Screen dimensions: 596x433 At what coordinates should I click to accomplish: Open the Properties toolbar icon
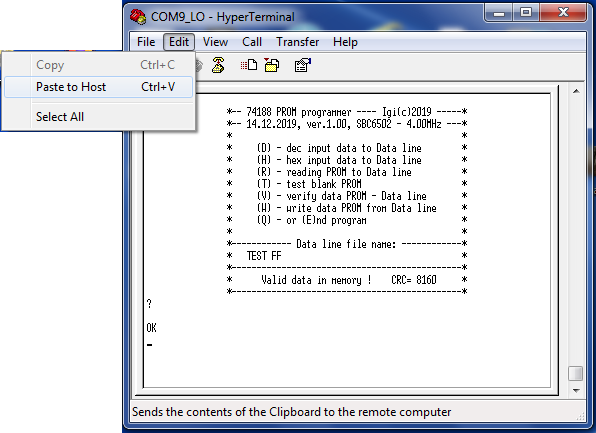[x=303, y=65]
